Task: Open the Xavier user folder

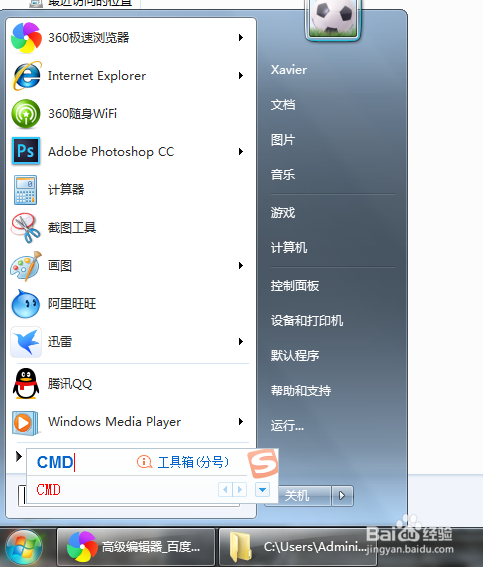Action: tap(289, 70)
